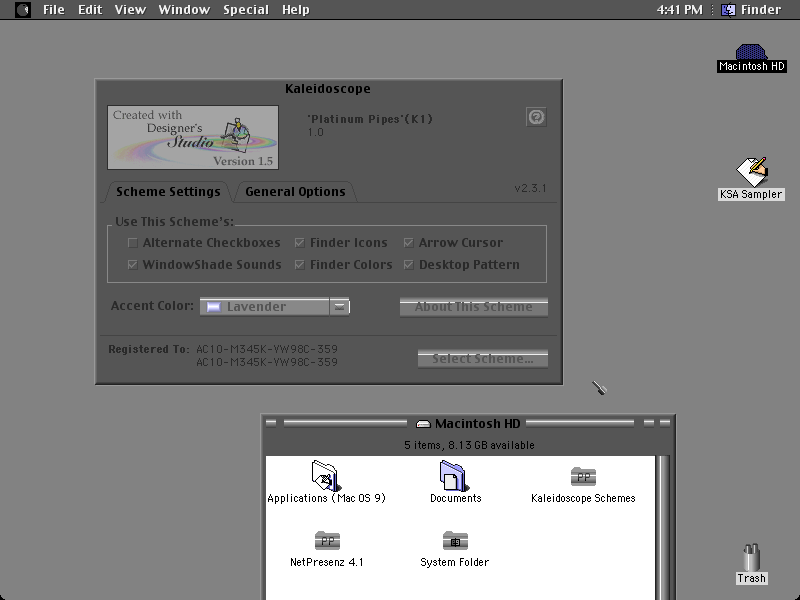Open the Accent Color Lavender popup menu
Viewport: 800px width, 600px height.
pos(274,307)
